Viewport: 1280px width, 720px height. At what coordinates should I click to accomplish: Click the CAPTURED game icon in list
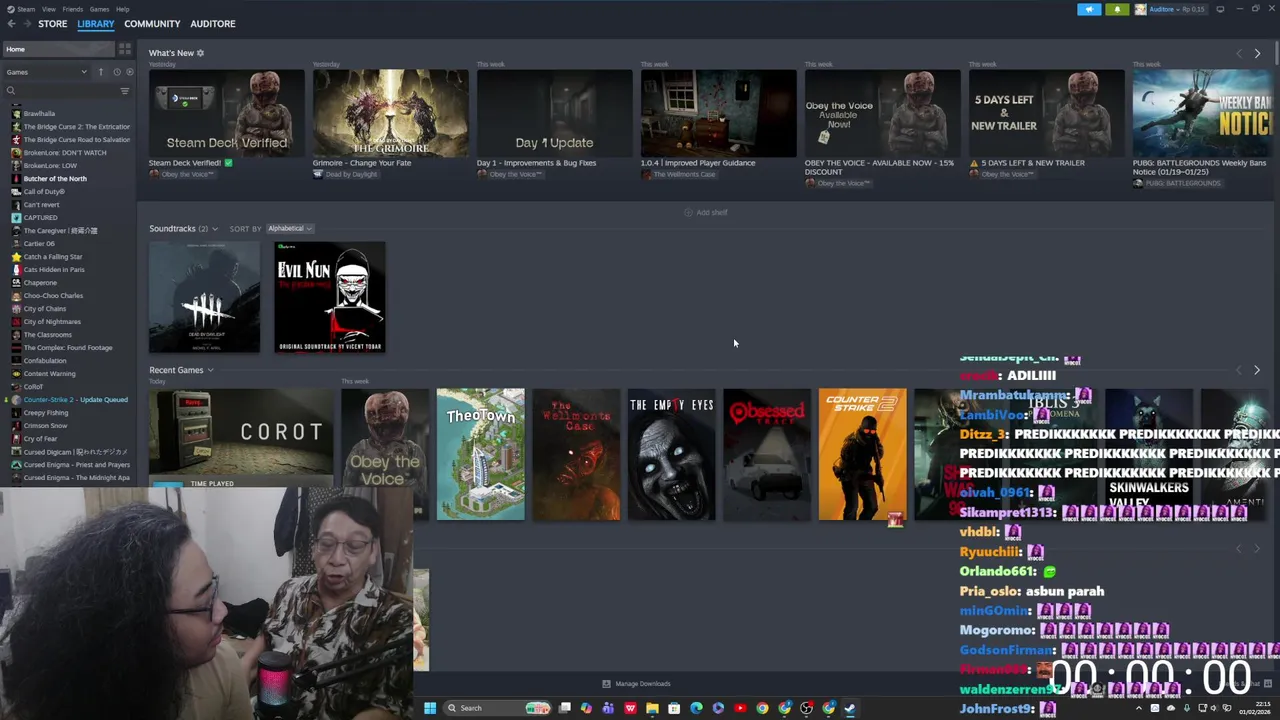(16, 218)
